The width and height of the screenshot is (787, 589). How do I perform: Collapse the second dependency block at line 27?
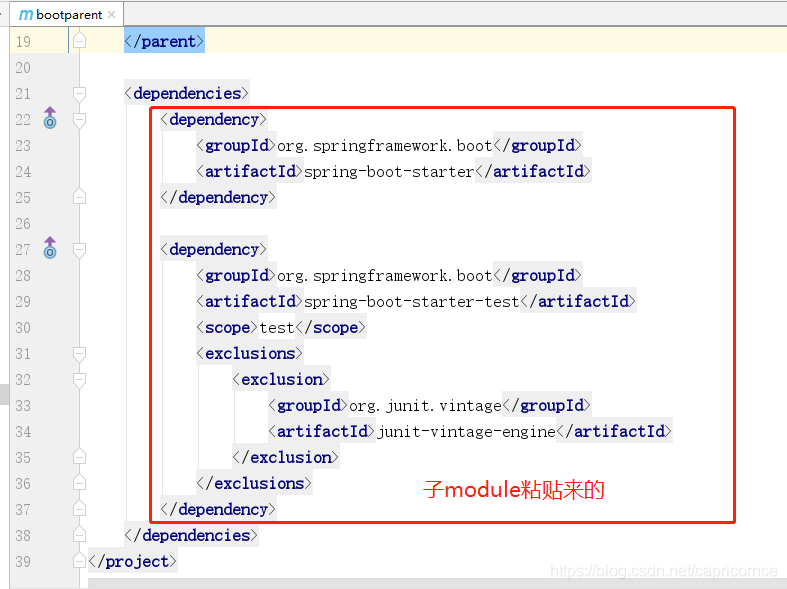pyautogui.click(x=79, y=249)
